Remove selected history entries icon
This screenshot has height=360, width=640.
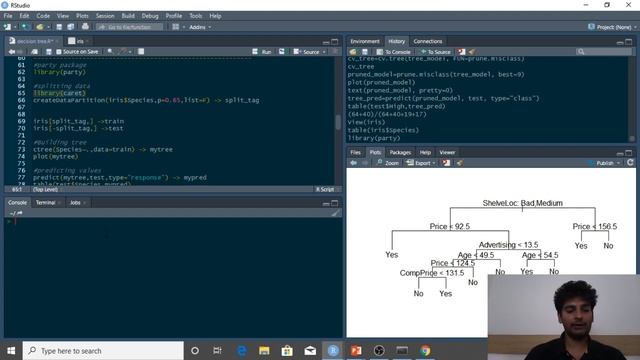click(462, 52)
